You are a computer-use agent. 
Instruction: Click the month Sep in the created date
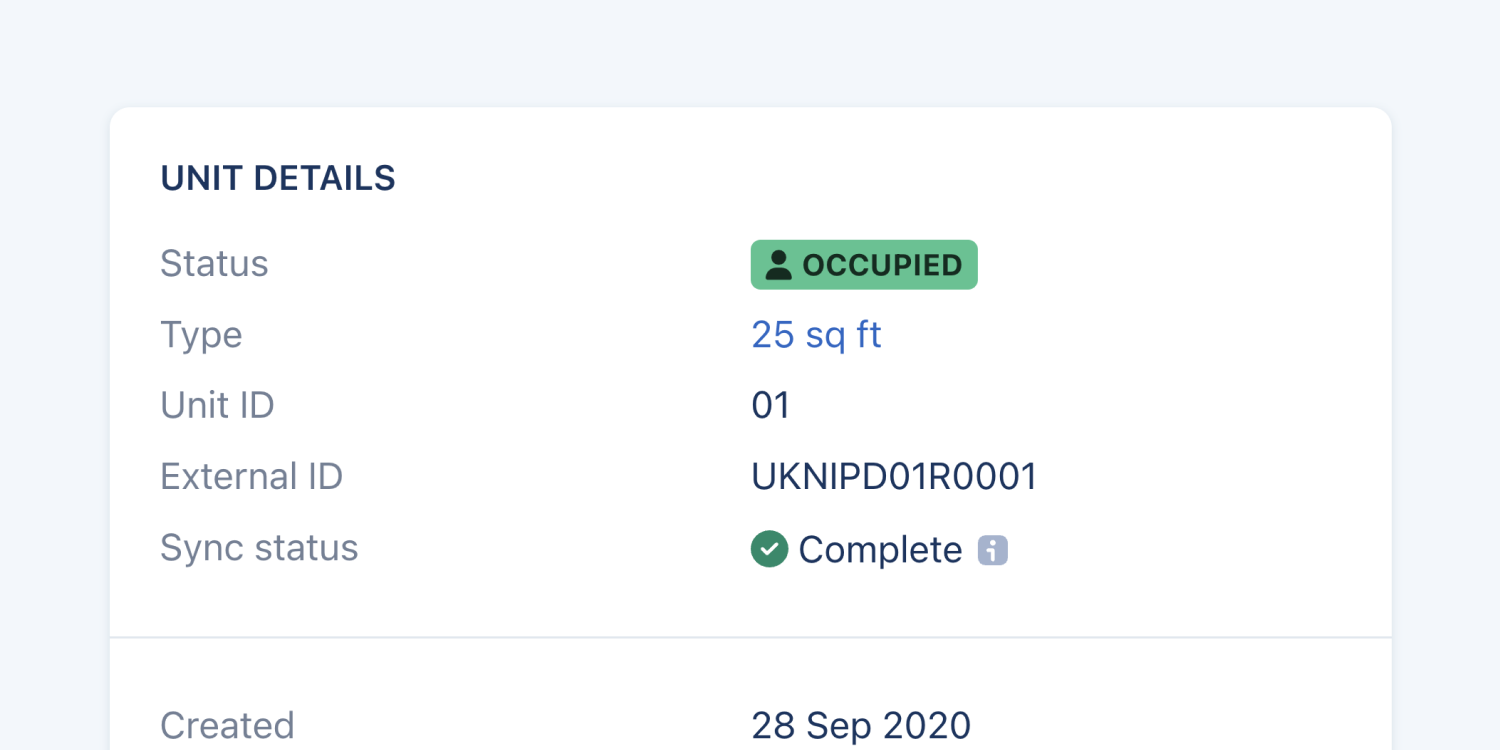click(836, 725)
